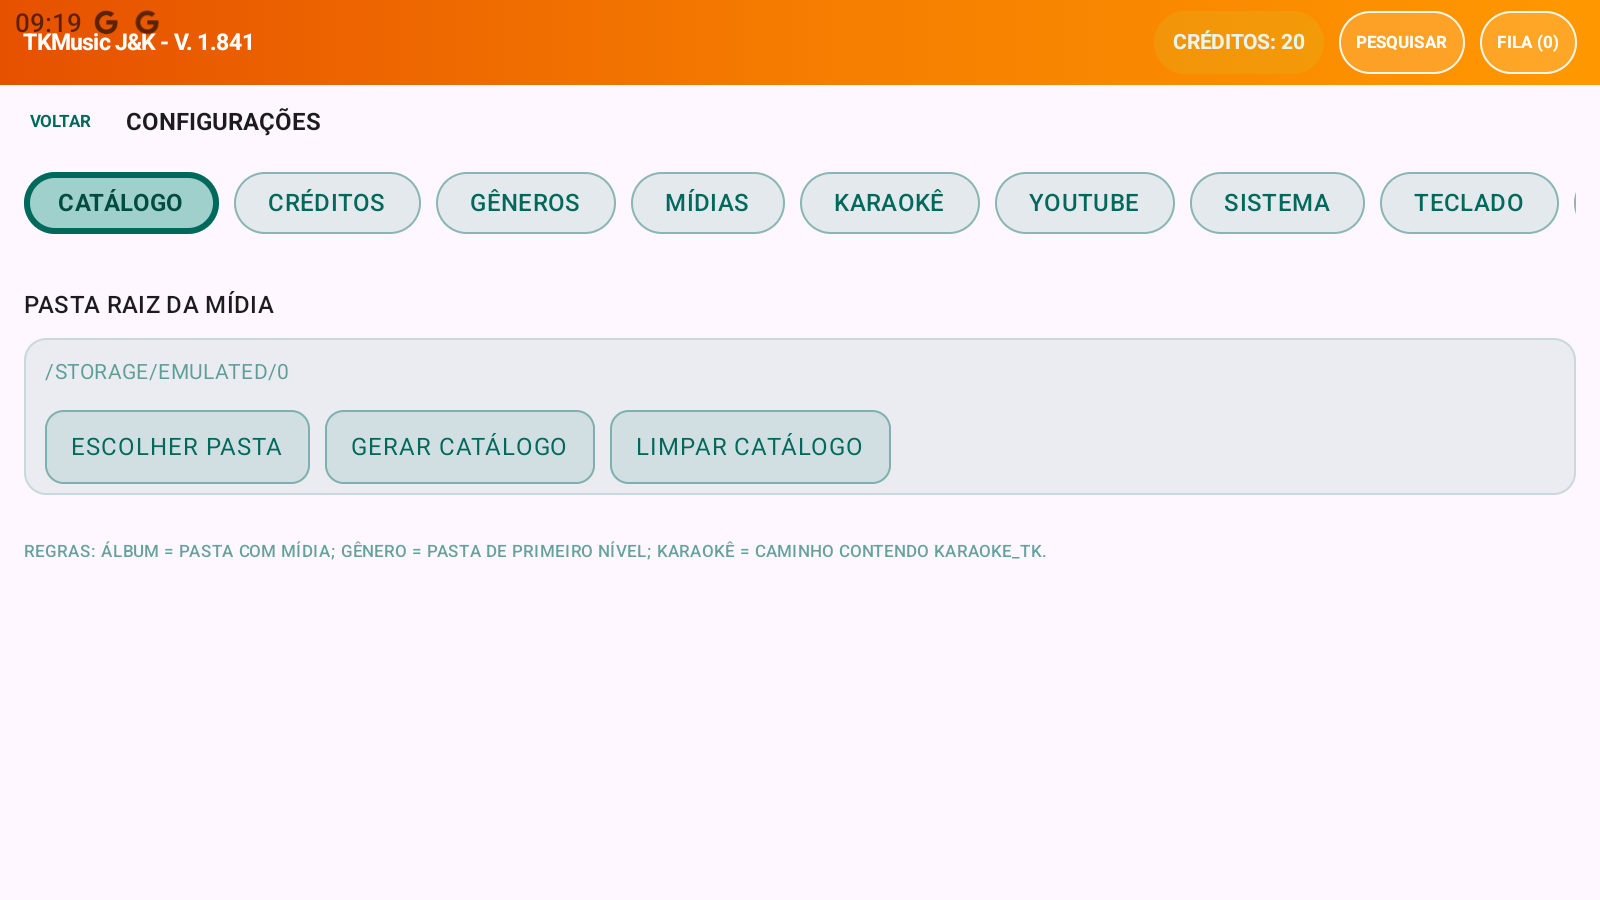Click the Pasta Raiz da Mídia label
The width and height of the screenshot is (1600, 900).
[149, 305]
